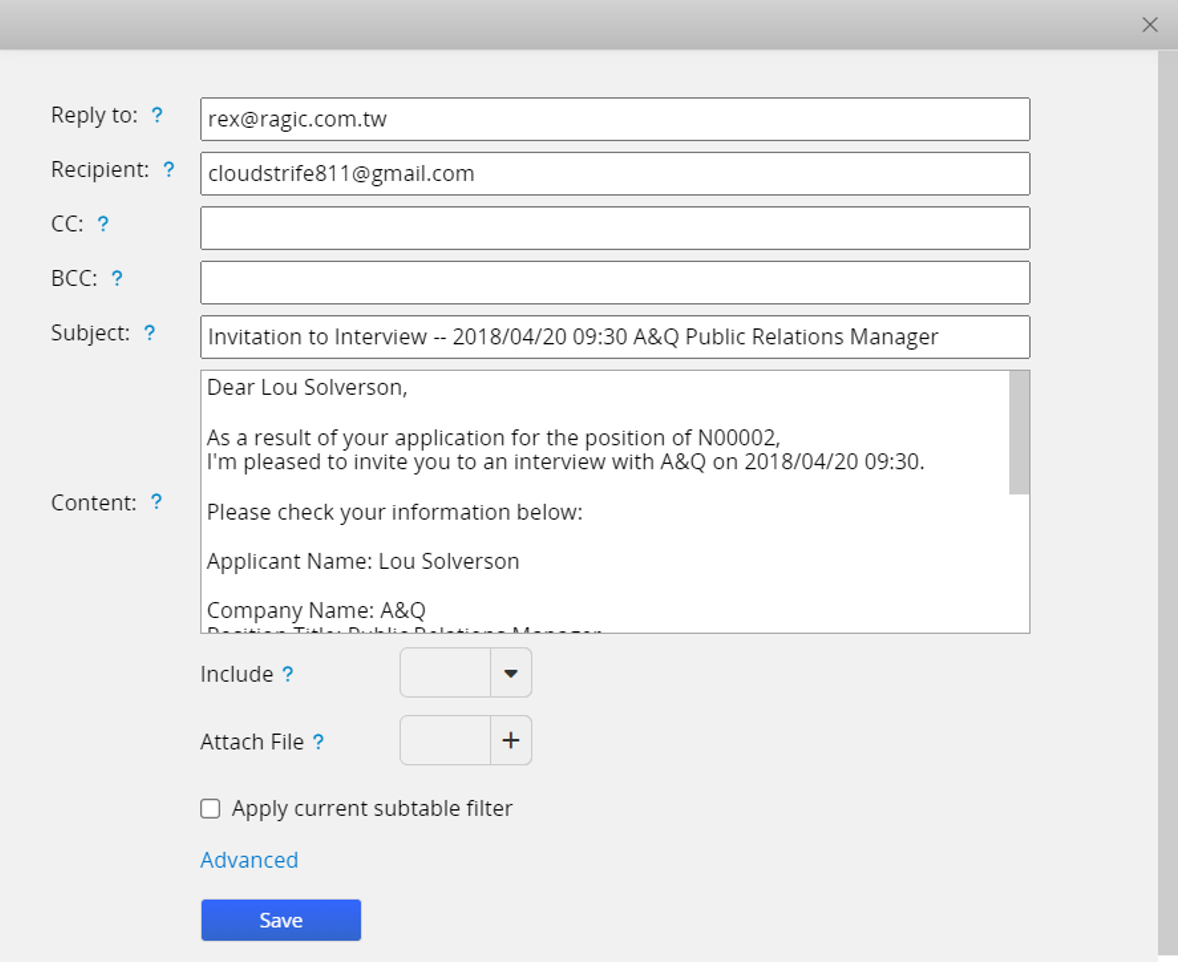
Task: Open the Reply to help tooltip
Action: (158, 115)
